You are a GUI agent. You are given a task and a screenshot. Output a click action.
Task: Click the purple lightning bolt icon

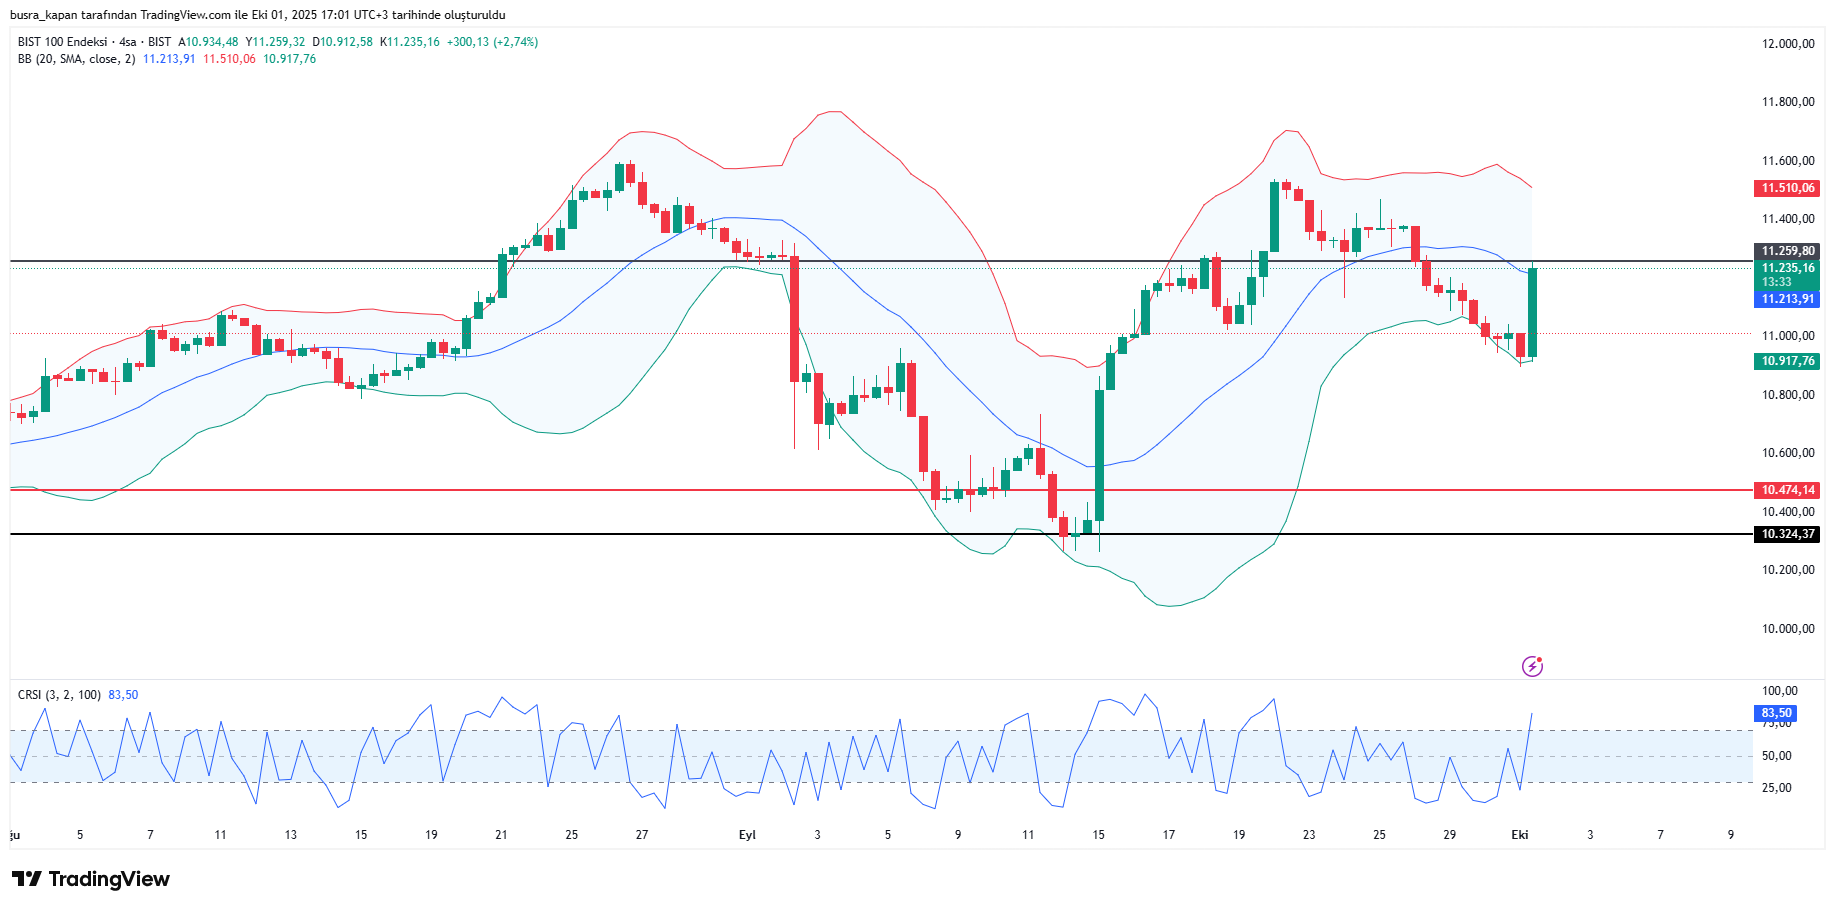coord(1532,666)
